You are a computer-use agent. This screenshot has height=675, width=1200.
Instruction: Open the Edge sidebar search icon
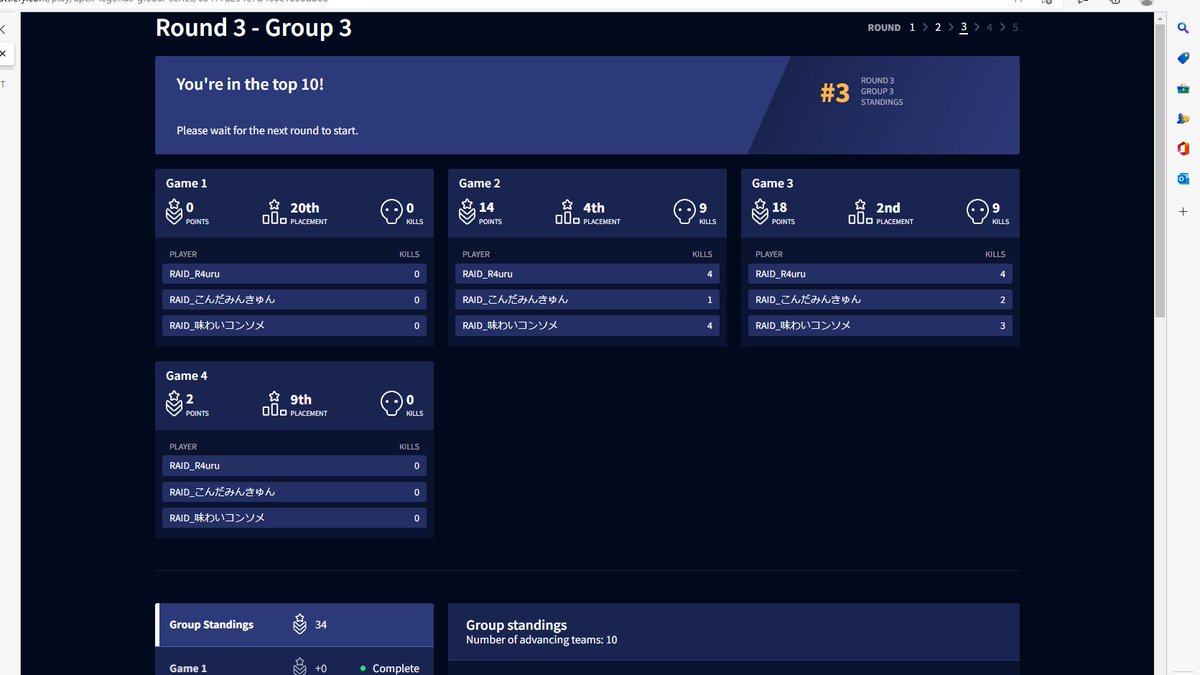(1183, 27)
